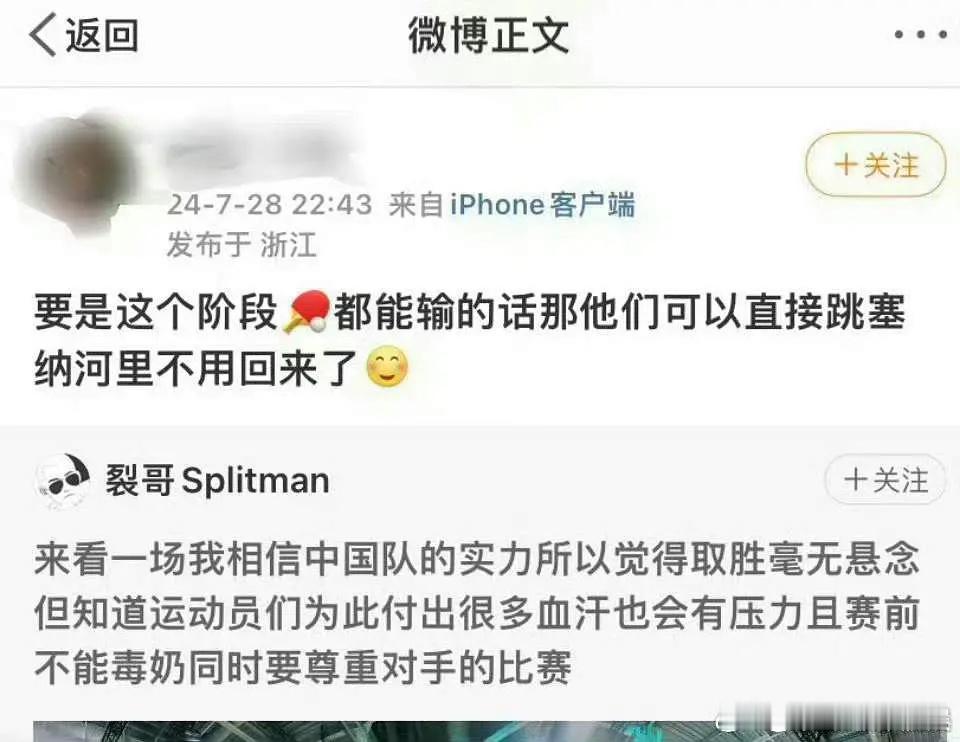
Task: Tap the 微博正文 page title
Action: [x=489, y=36]
